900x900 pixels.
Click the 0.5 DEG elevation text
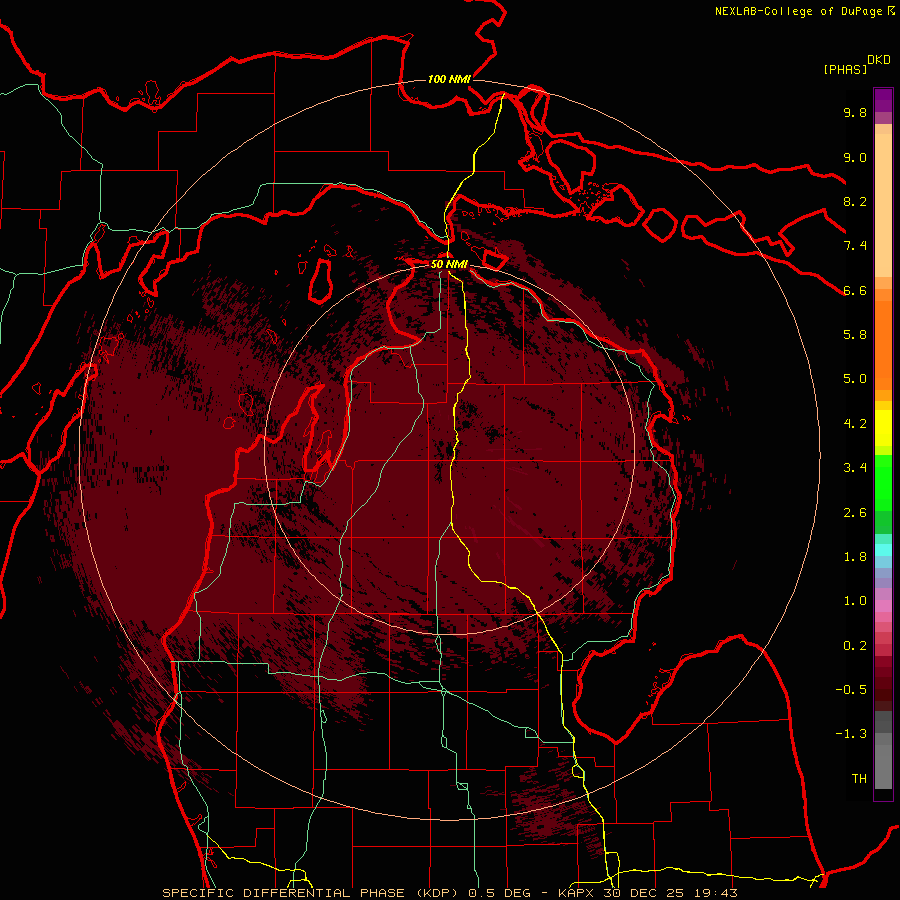point(499,893)
